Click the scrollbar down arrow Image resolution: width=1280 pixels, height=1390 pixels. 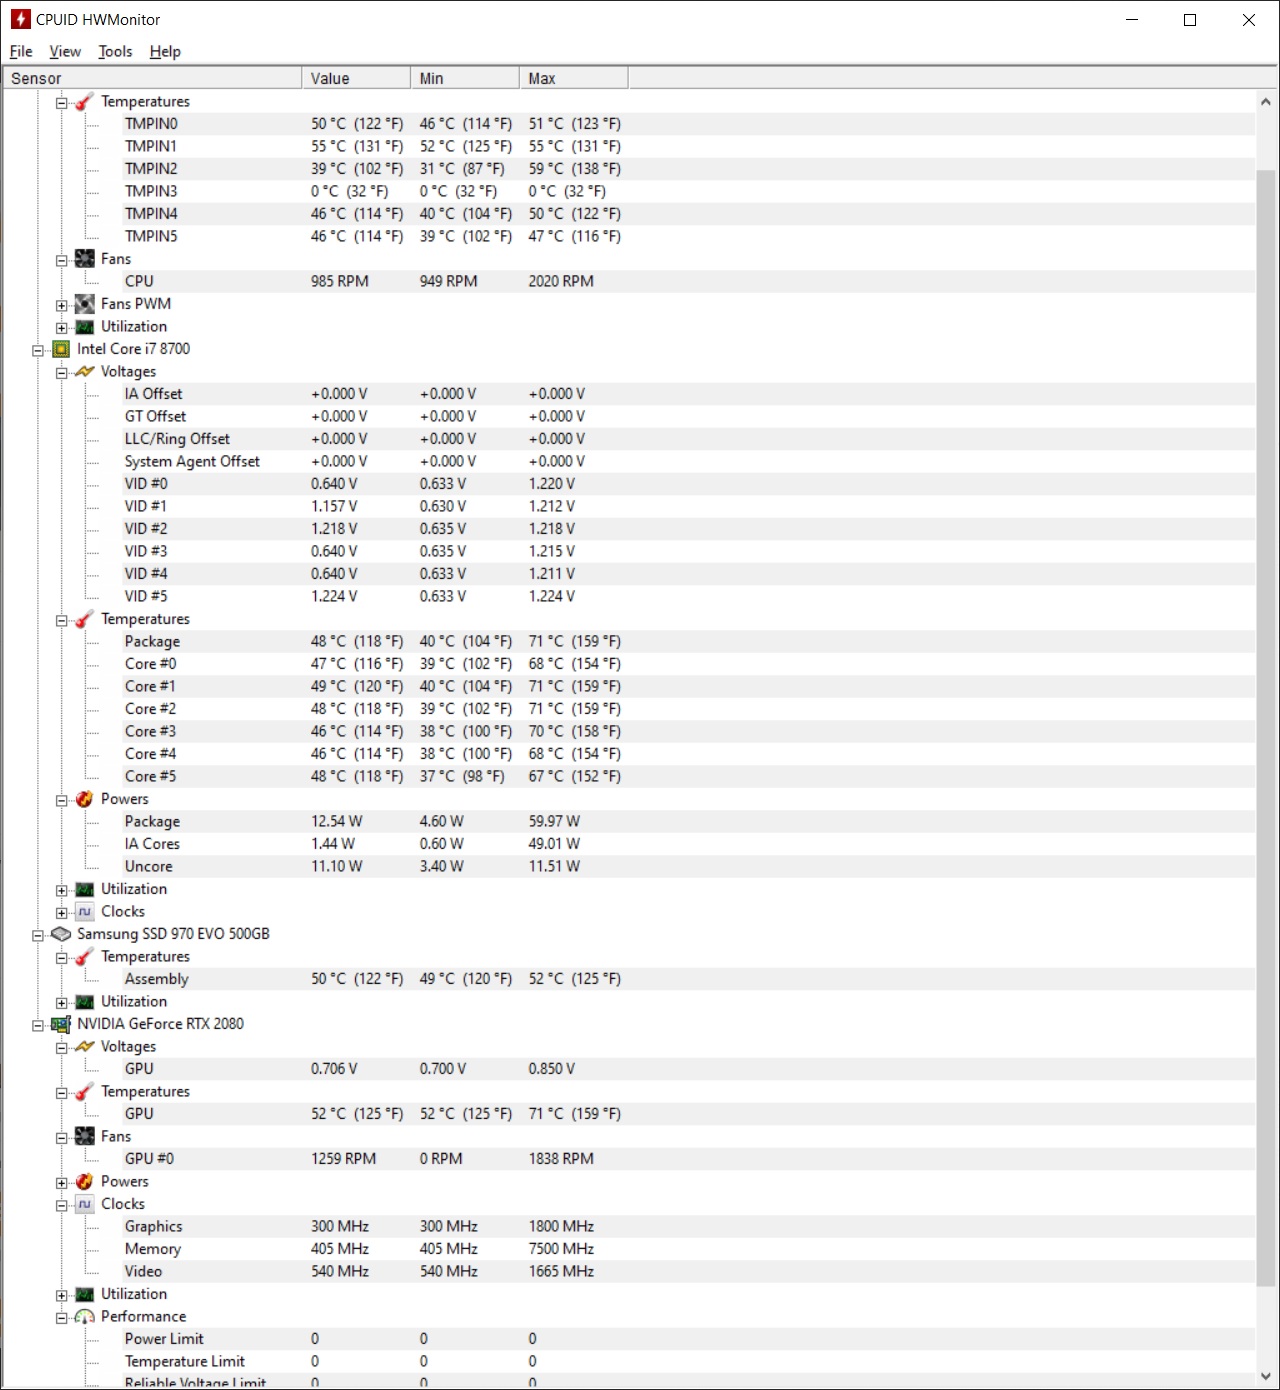[x=1266, y=1375]
